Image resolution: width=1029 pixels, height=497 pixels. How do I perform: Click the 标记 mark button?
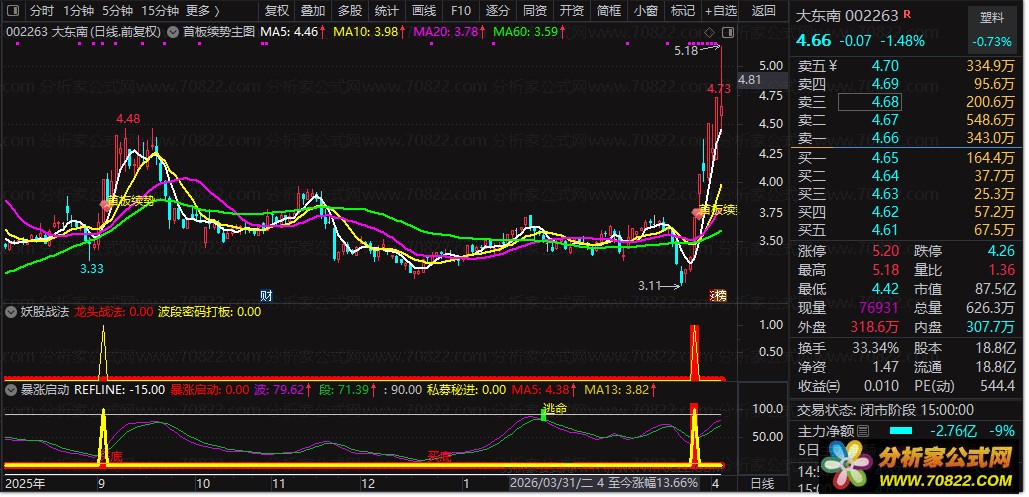[683, 11]
